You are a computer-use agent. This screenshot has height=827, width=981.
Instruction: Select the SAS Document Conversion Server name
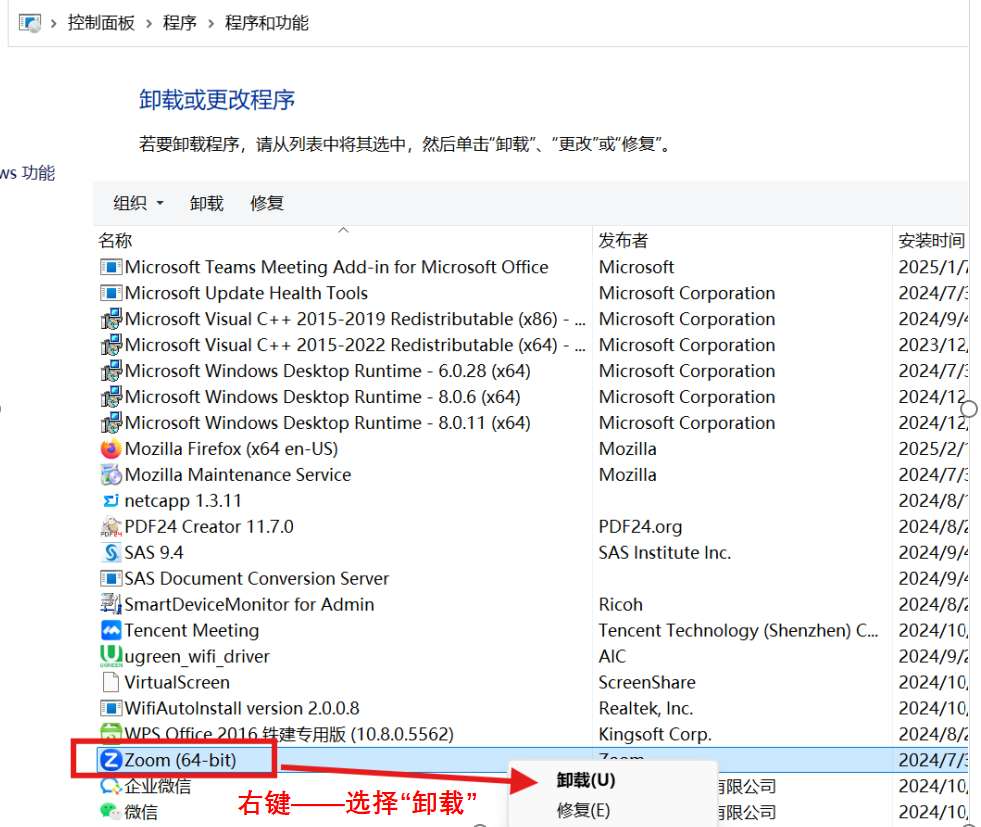tap(257, 579)
